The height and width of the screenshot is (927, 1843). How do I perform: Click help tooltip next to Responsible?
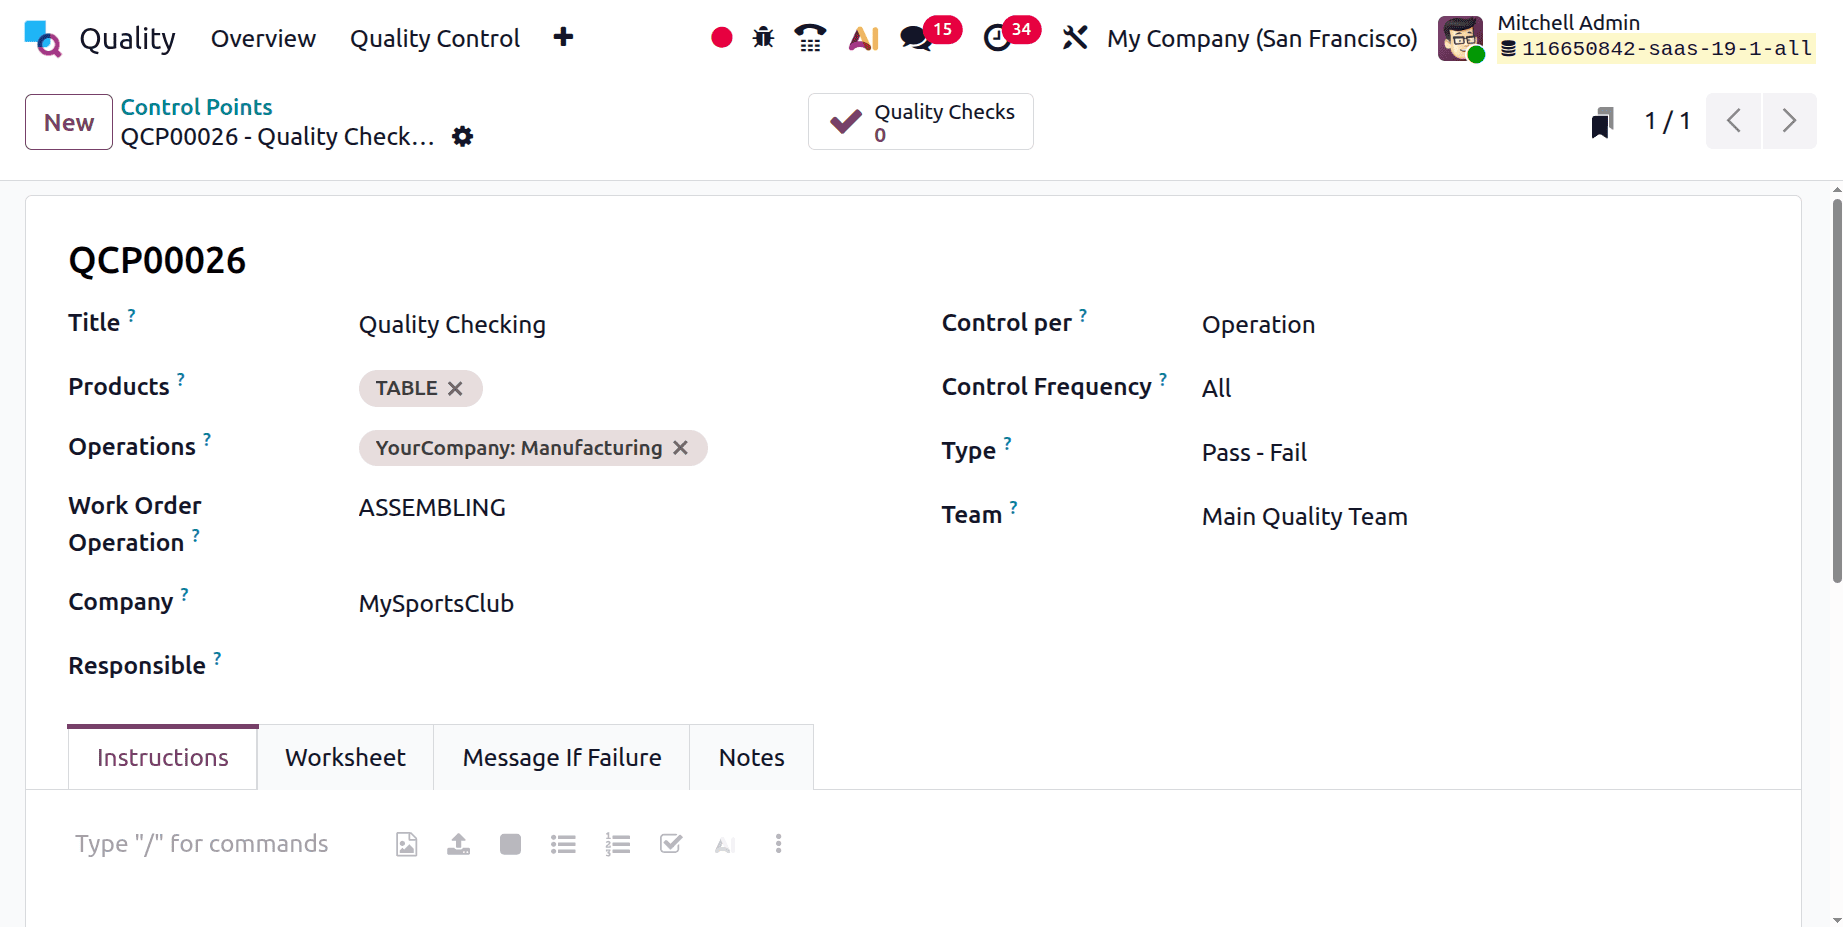[217, 658]
